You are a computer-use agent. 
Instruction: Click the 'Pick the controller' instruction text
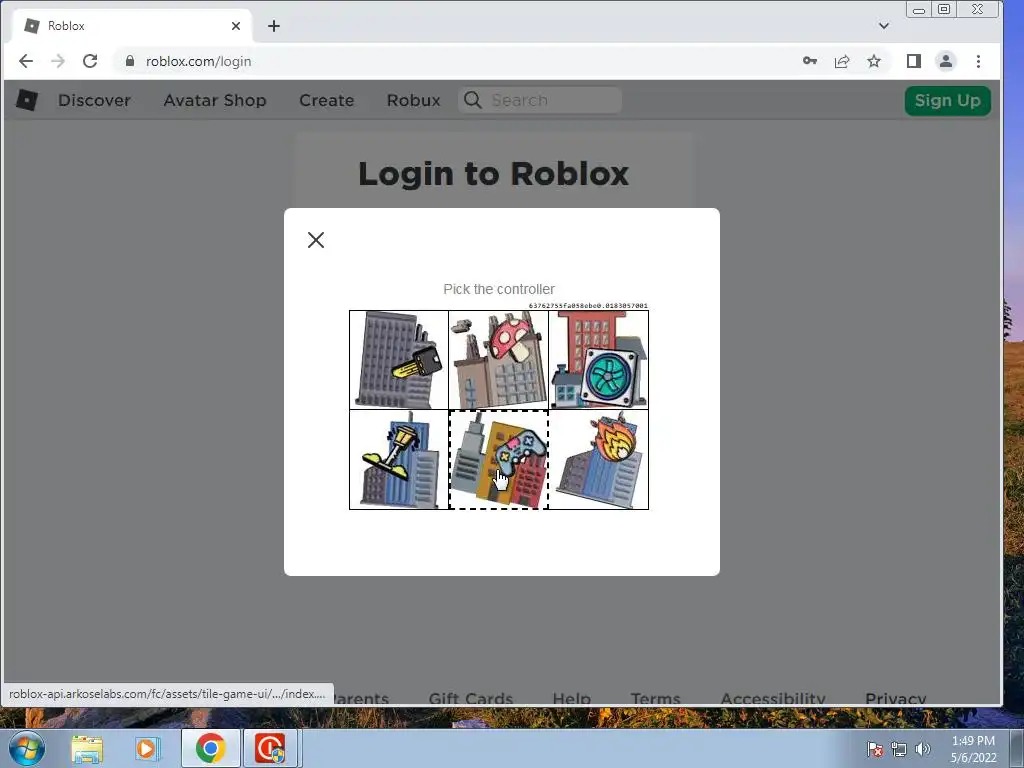[499, 289]
